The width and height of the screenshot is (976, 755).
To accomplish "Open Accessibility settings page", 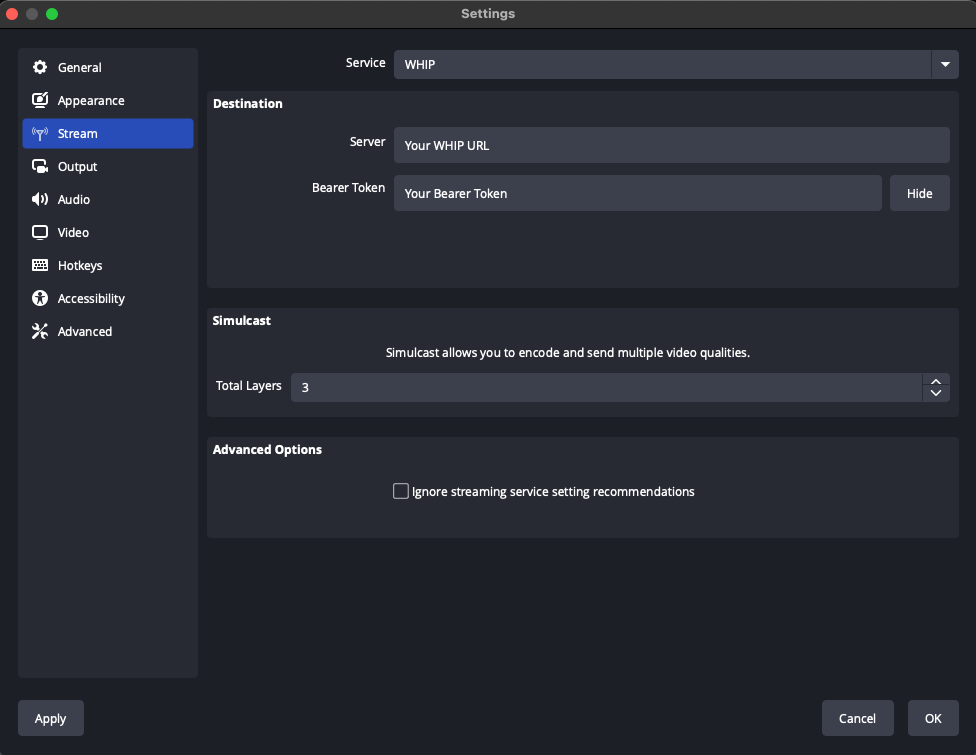I will click(x=108, y=298).
